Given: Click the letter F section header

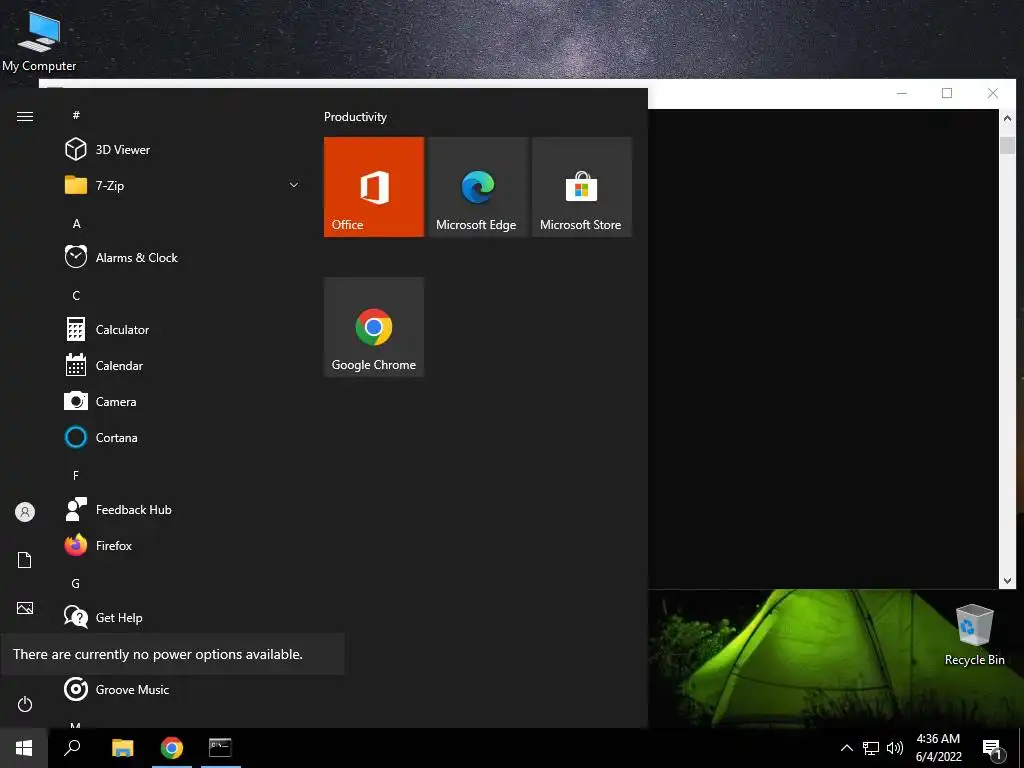Looking at the screenshot, I should (76, 475).
